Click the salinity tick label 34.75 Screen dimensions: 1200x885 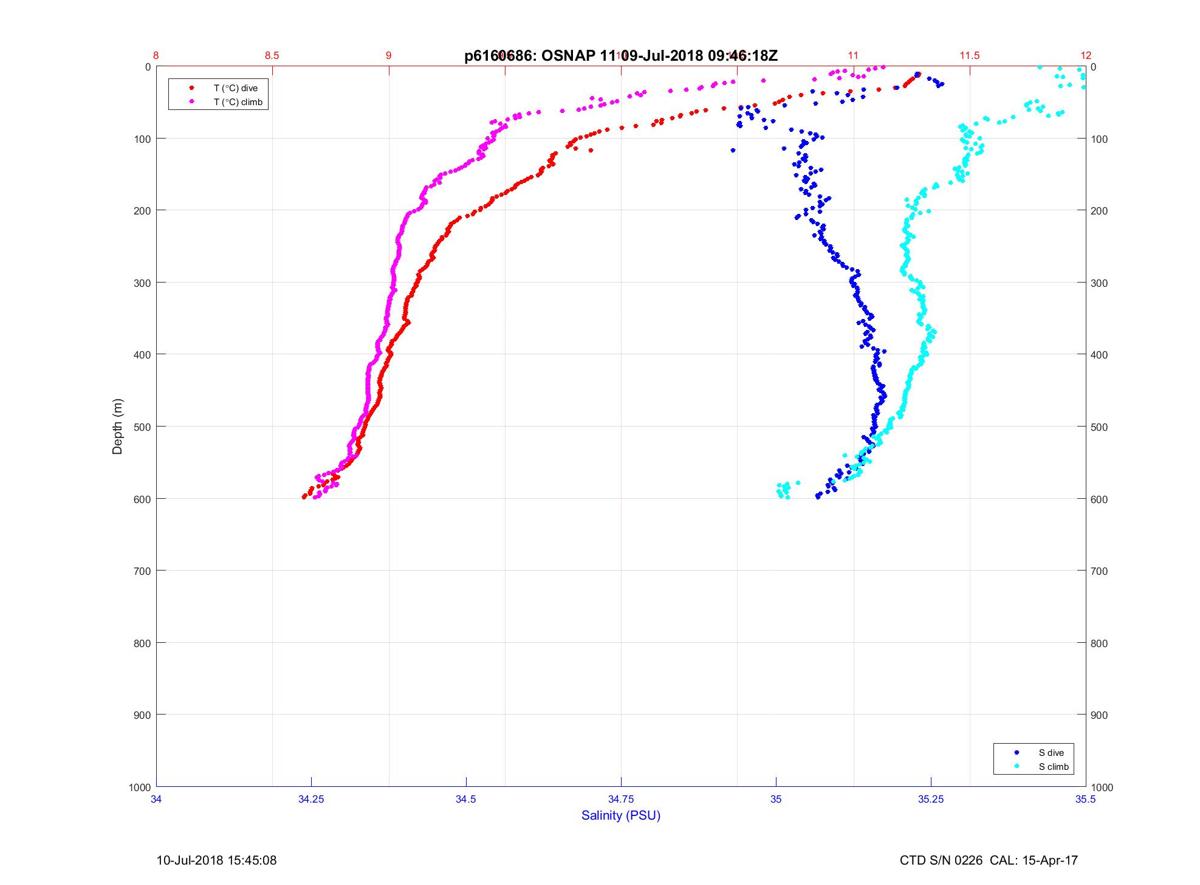click(x=621, y=799)
